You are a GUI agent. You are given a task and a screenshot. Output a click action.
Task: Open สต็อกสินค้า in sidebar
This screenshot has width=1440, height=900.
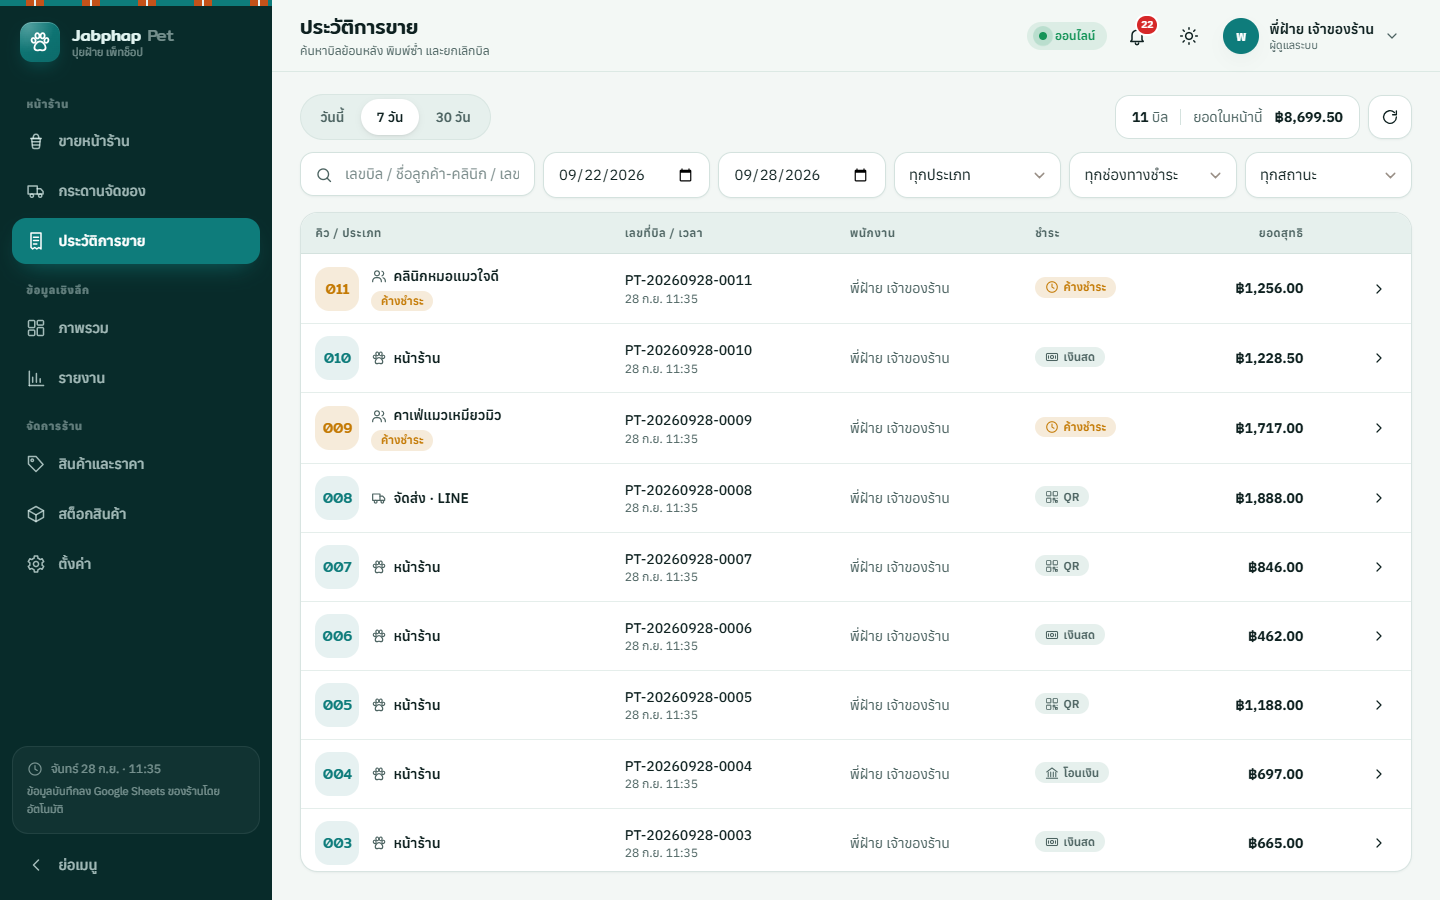(x=136, y=514)
